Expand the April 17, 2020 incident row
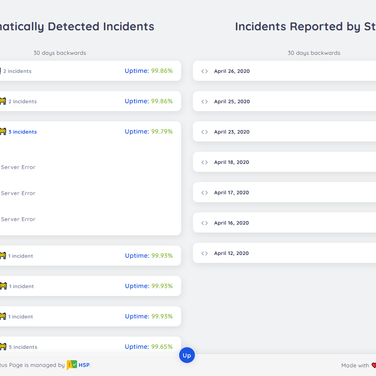Screen dimensions: 376x376 [284, 192]
